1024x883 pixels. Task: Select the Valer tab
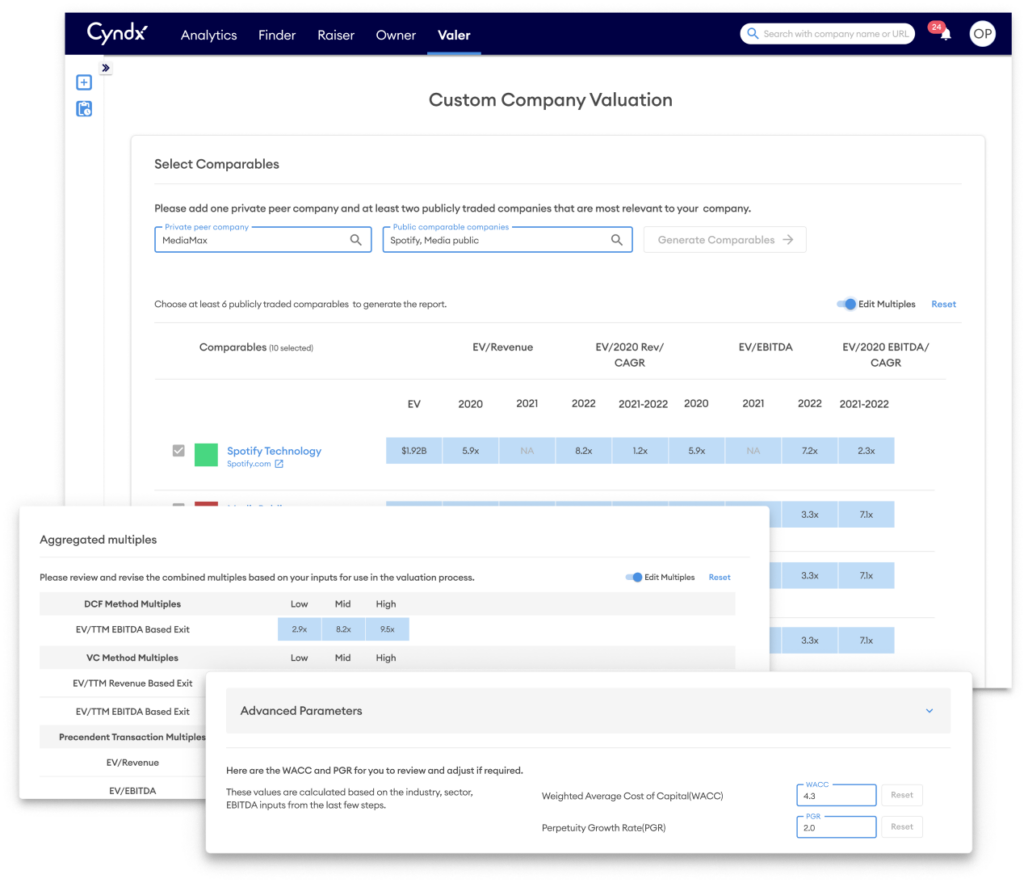[454, 35]
